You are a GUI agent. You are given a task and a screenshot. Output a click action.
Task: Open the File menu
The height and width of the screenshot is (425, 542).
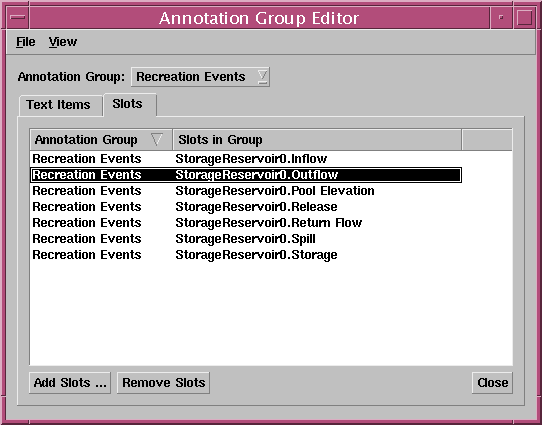[26, 42]
